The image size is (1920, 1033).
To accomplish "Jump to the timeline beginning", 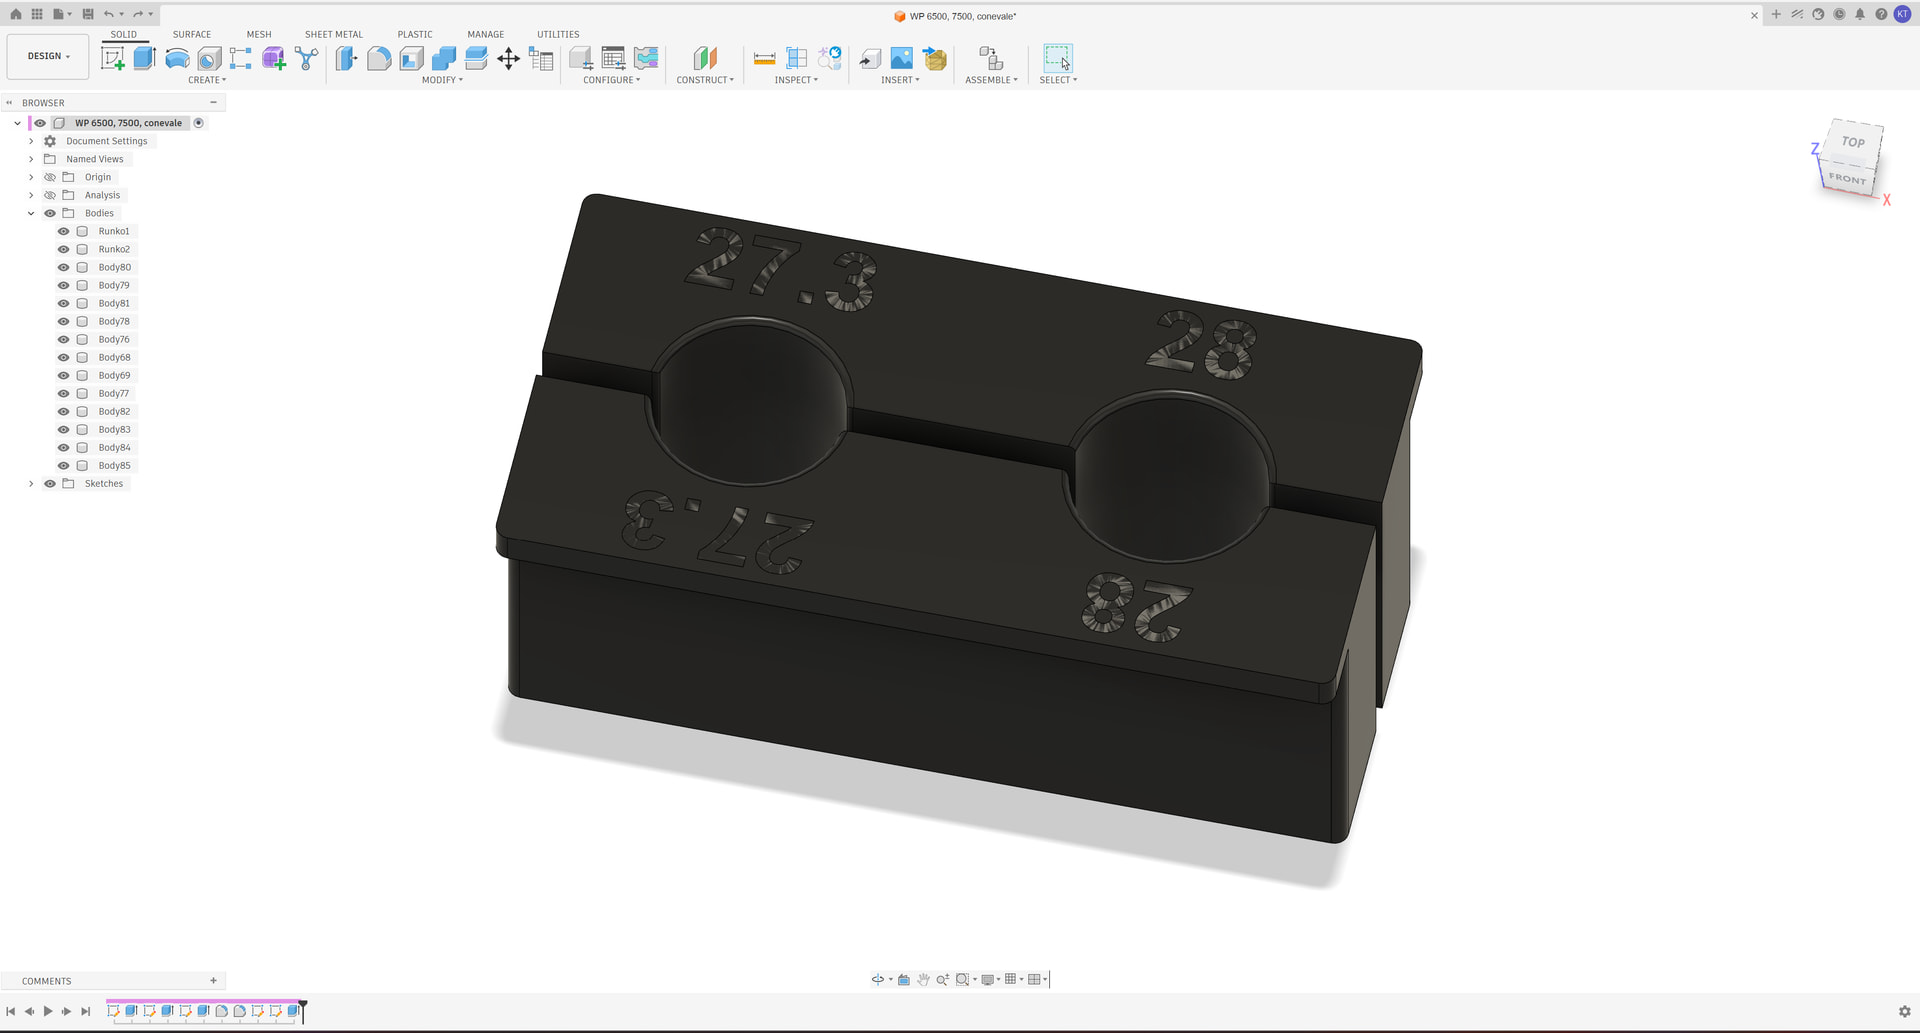I will (x=11, y=1012).
